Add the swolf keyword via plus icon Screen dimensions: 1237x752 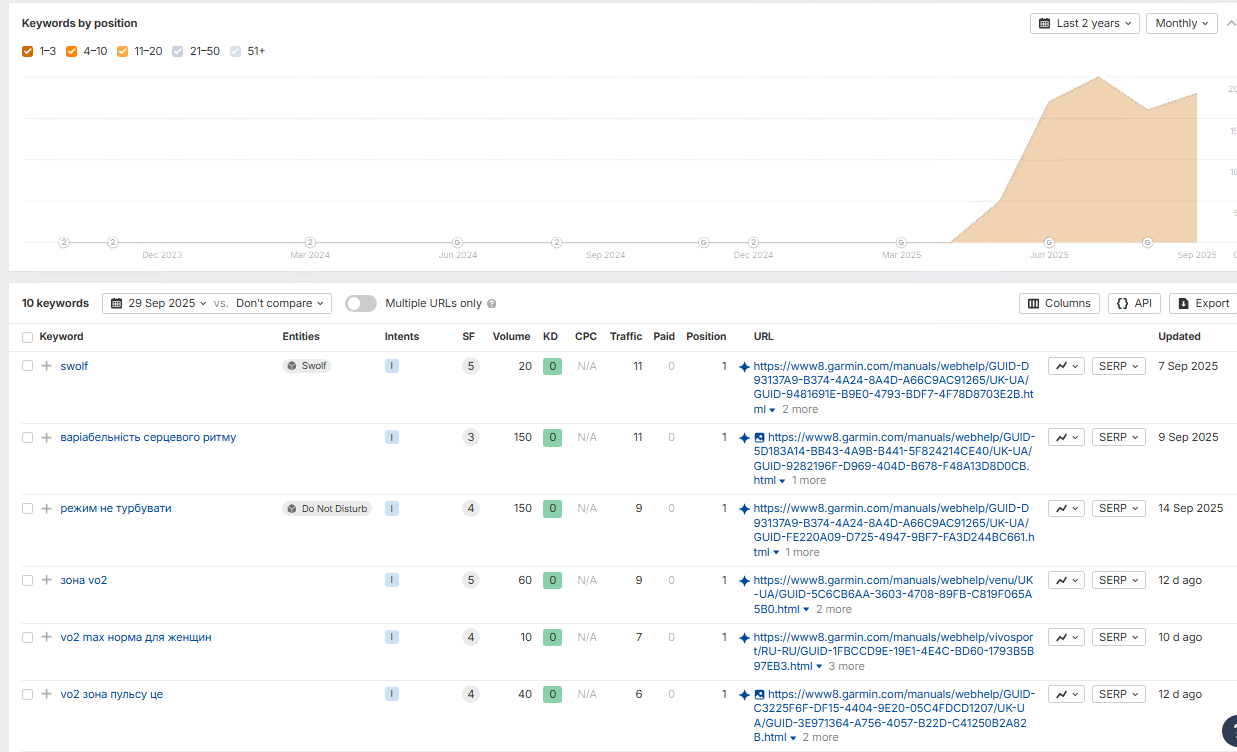pyautogui.click(x=46, y=366)
